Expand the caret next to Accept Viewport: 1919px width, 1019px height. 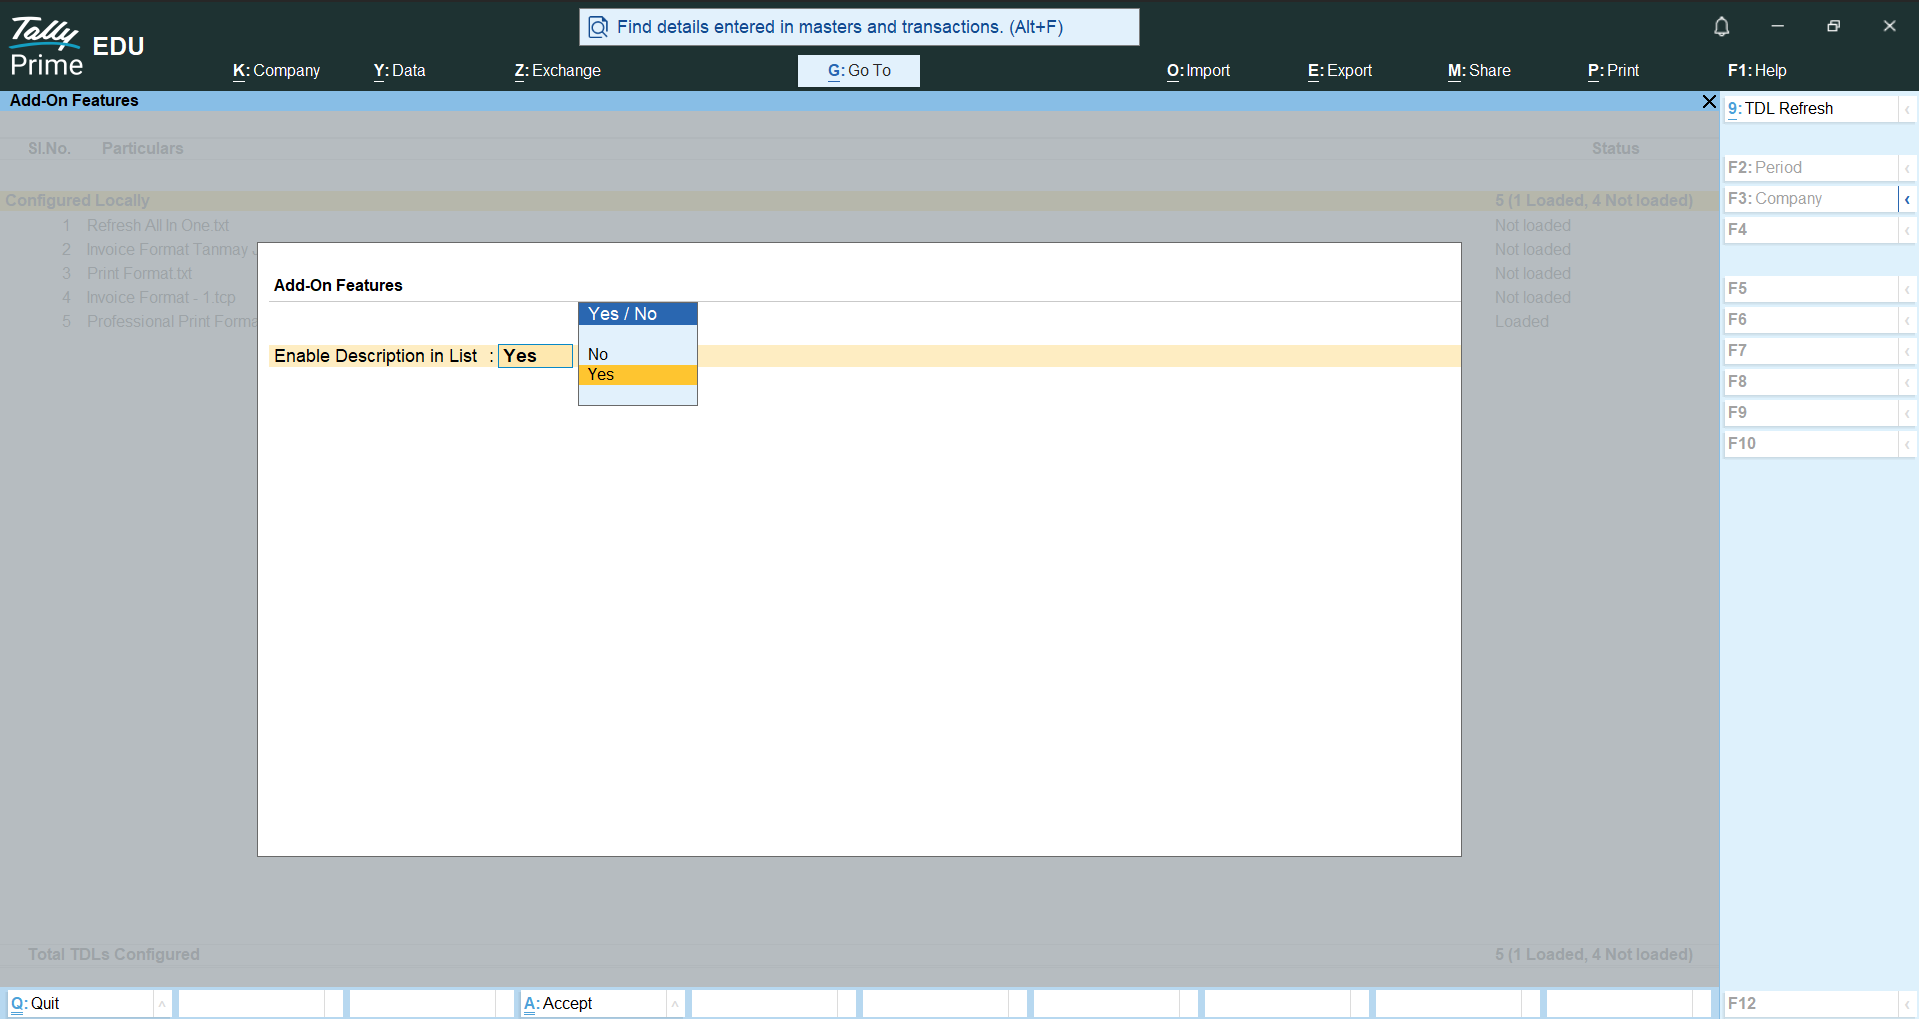tap(675, 1004)
